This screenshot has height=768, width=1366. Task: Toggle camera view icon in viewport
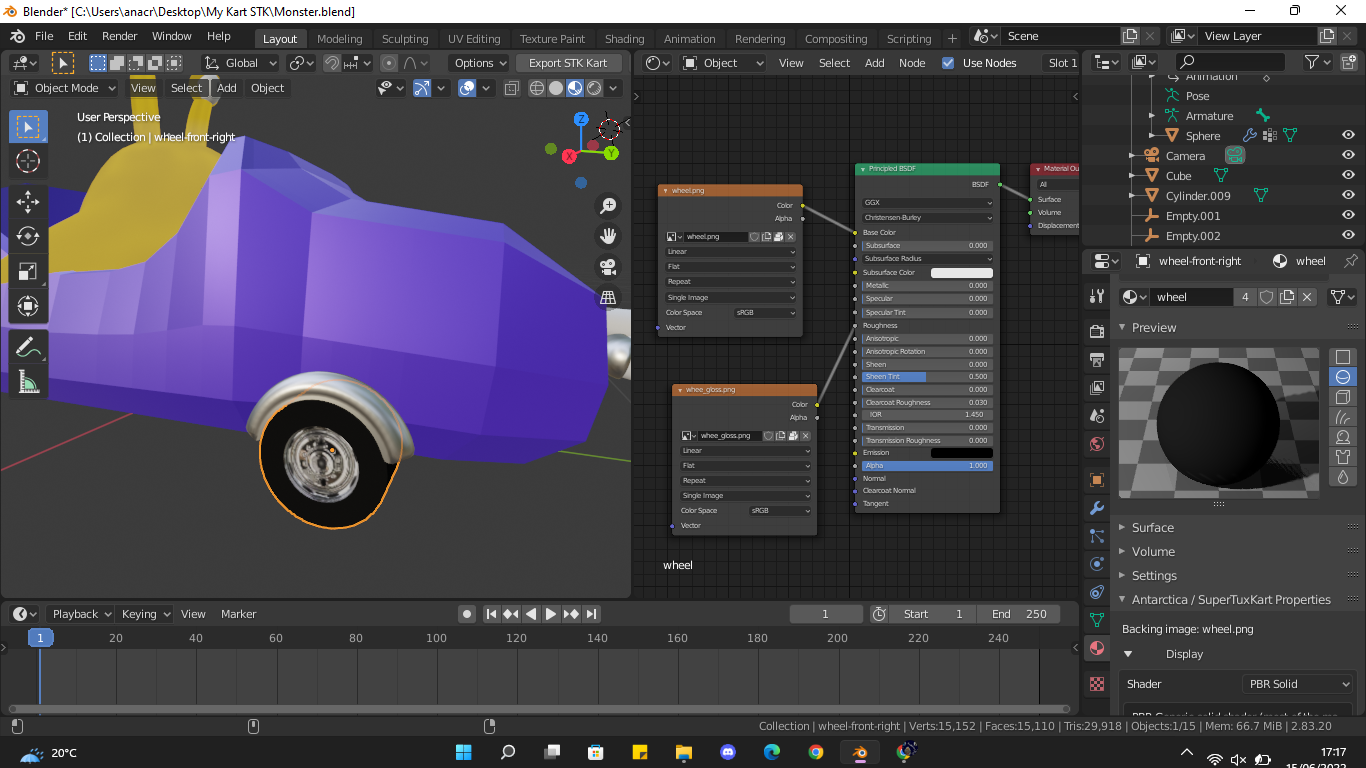(607, 267)
